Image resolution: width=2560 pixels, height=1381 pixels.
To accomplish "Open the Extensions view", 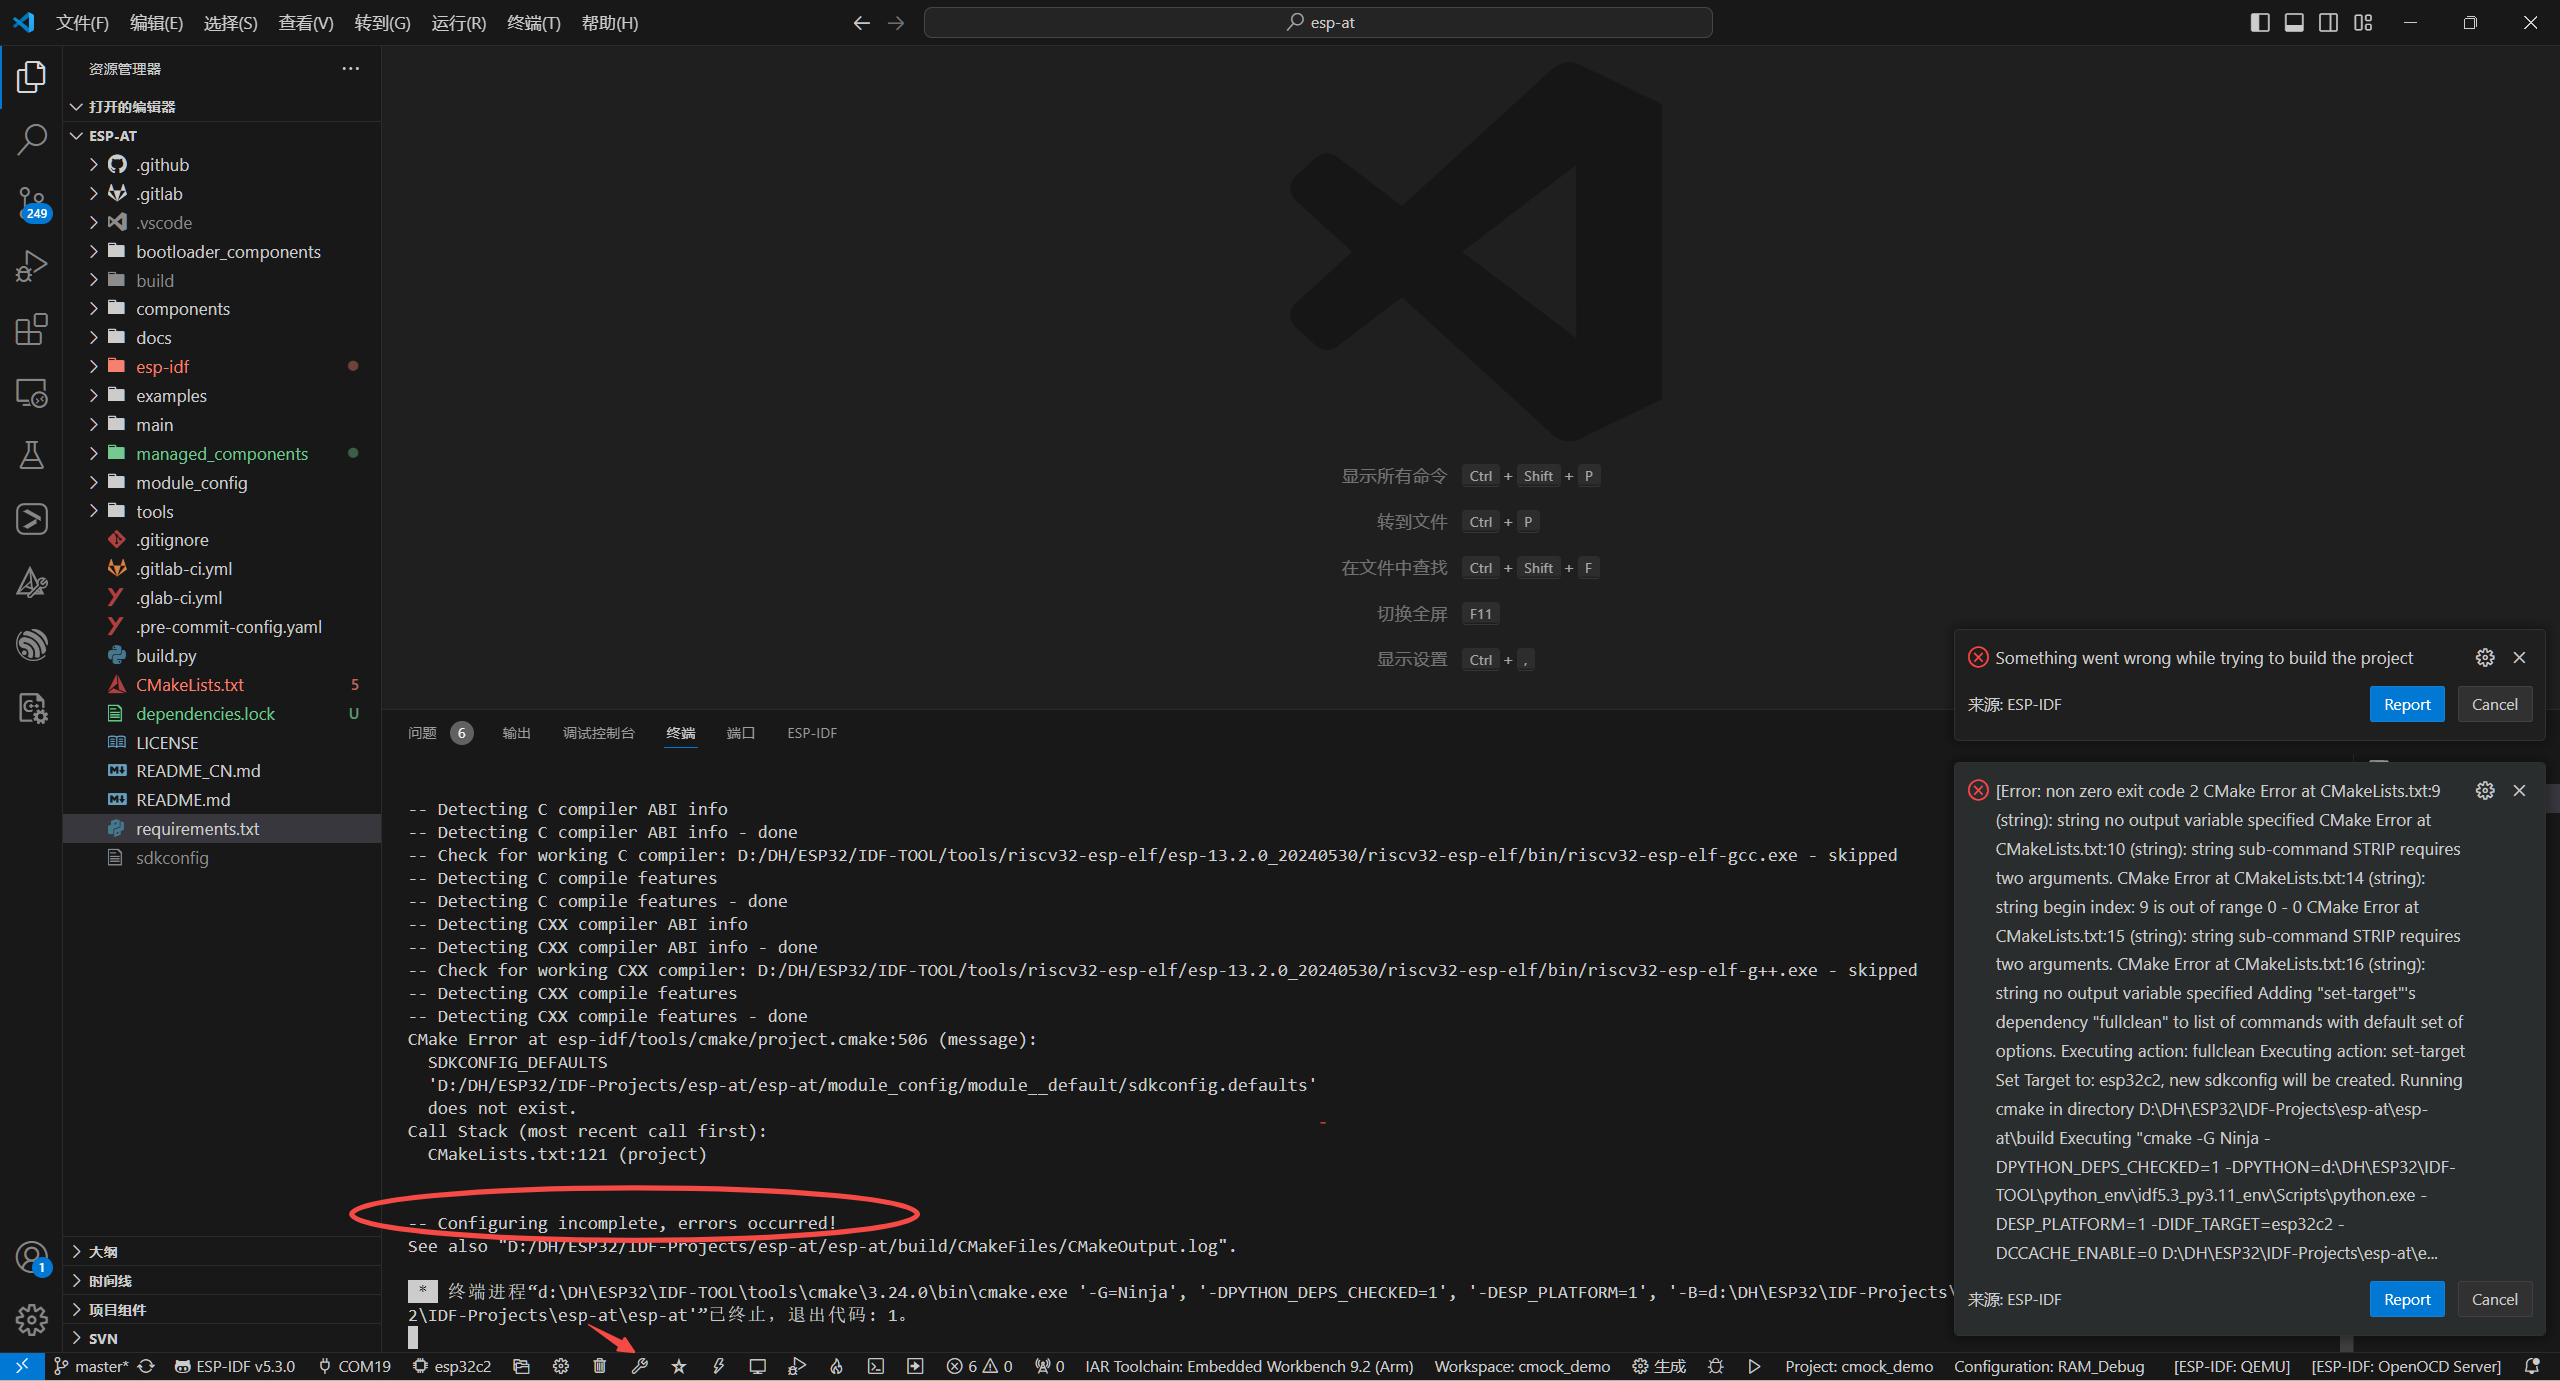I will coord(31,329).
